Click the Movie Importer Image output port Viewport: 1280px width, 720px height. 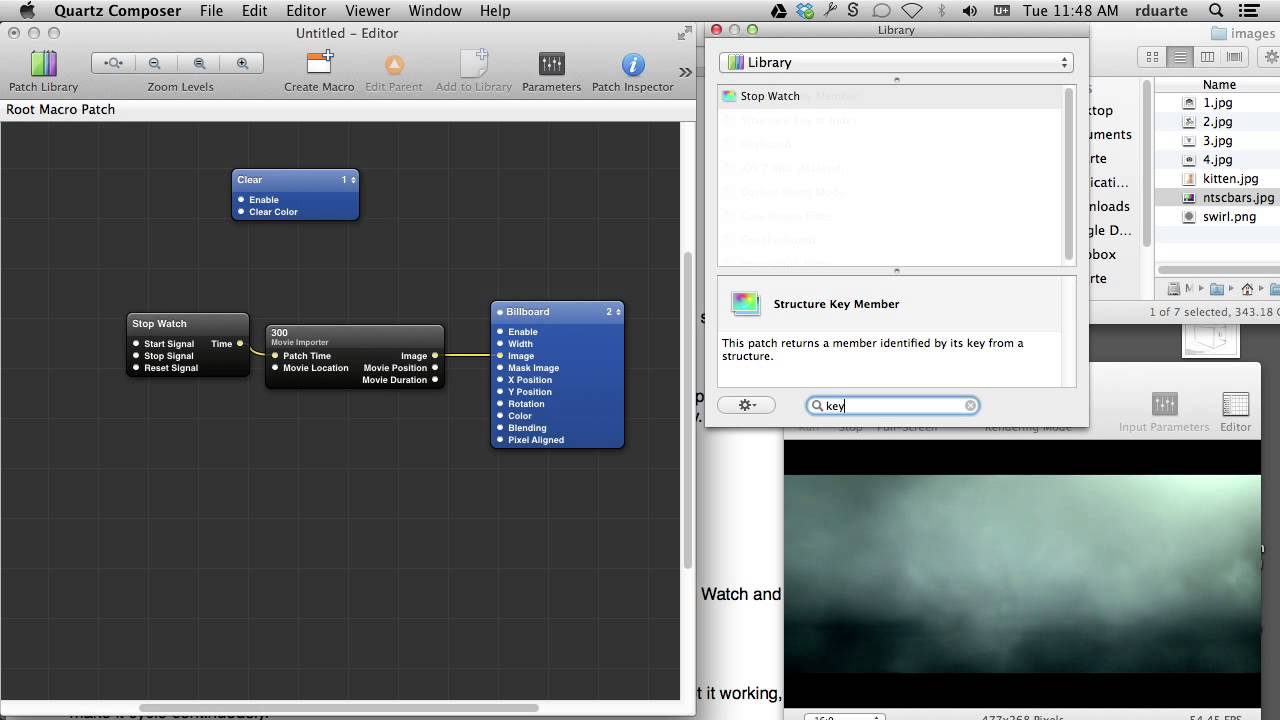coord(435,356)
